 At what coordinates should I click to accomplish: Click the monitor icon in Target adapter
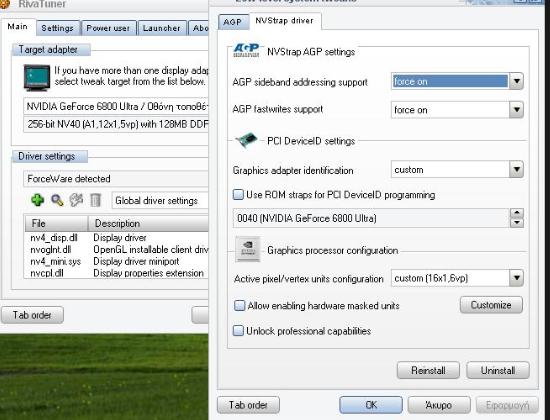[37, 77]
